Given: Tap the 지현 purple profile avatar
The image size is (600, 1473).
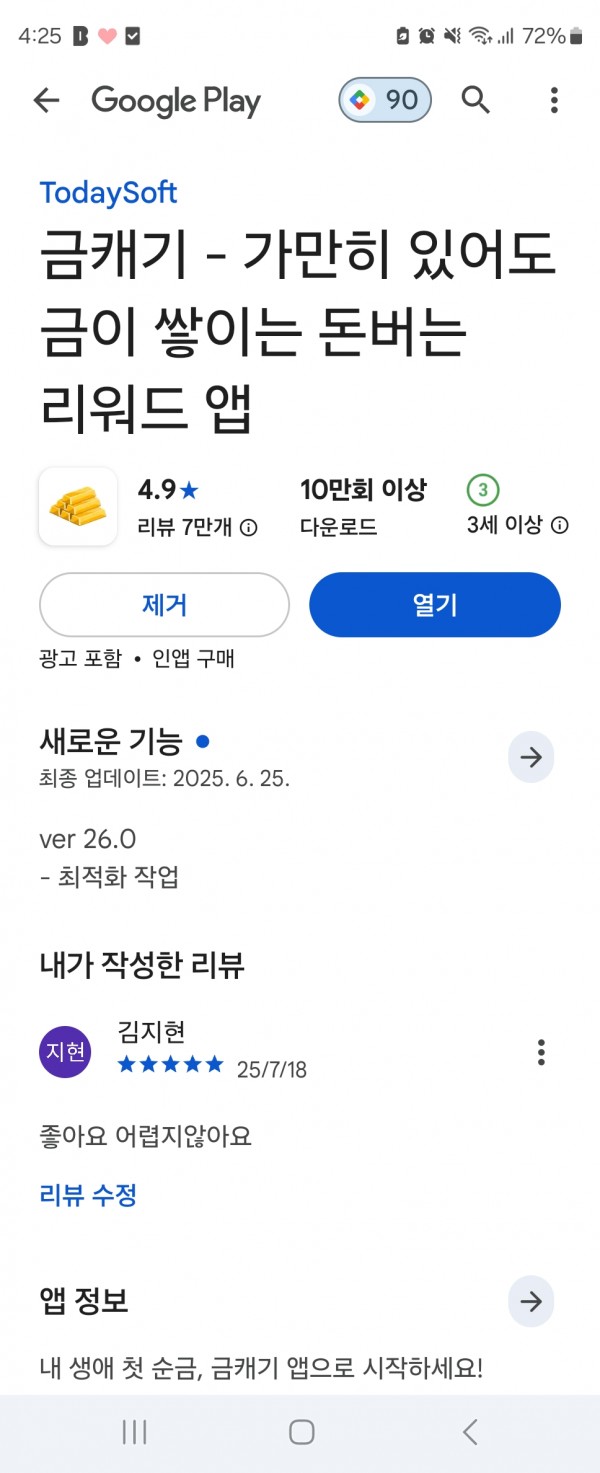Looking at the screenshot, I should pos(65,1052).
